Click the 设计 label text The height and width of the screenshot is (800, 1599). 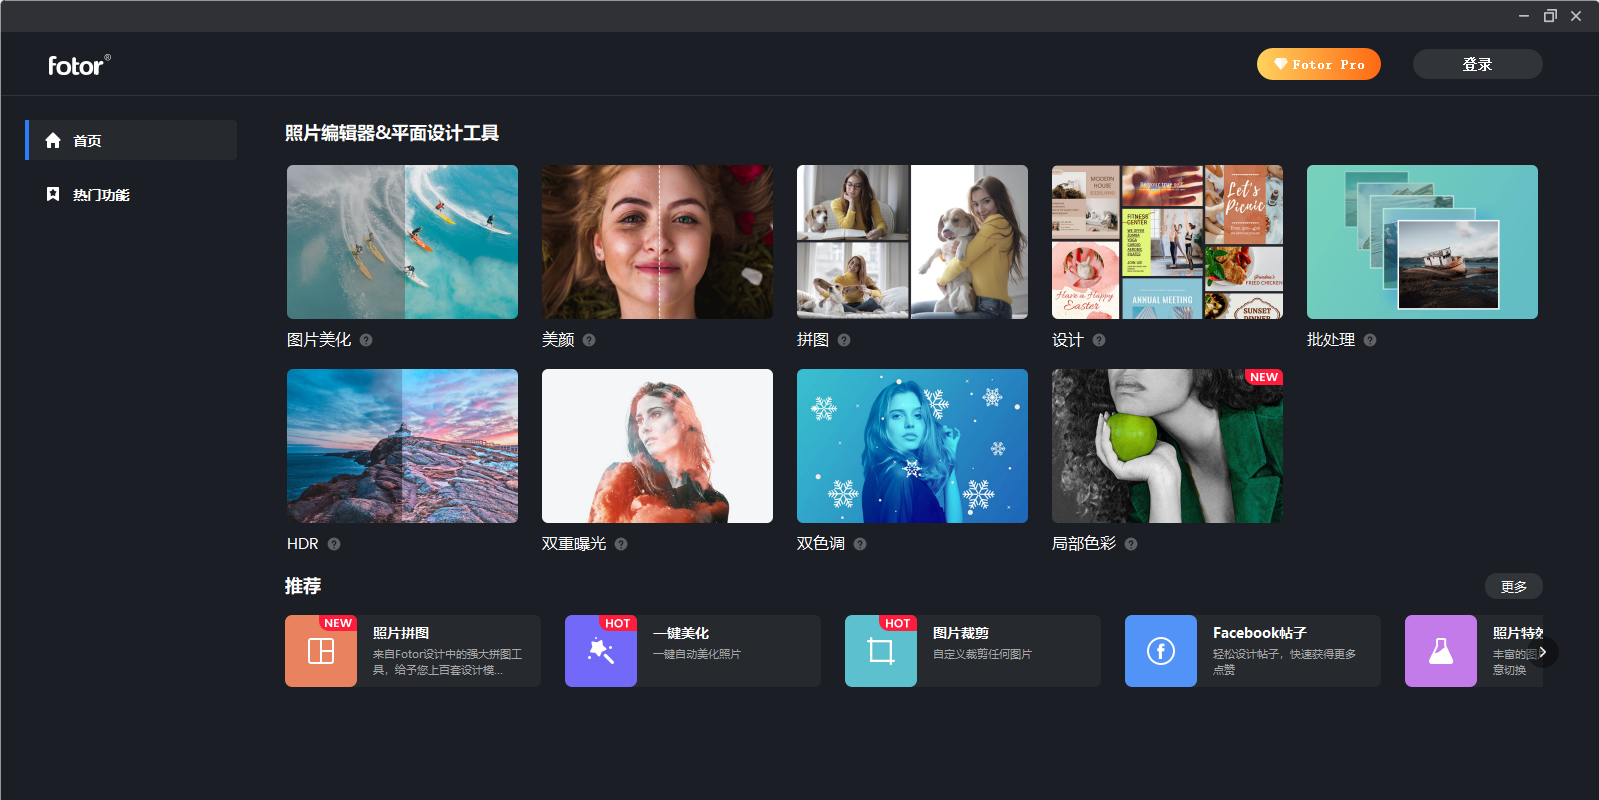[1068, 340]
